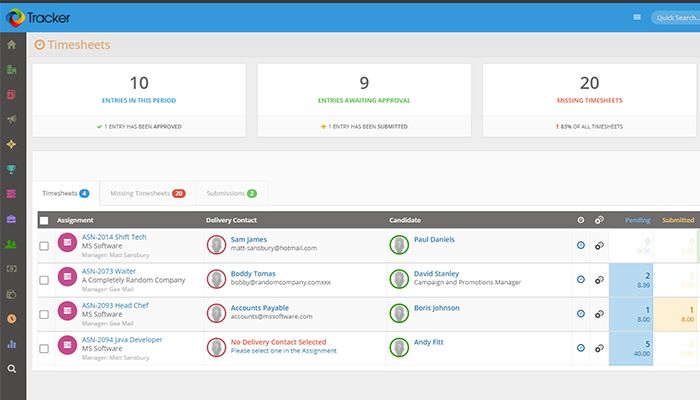Click pink assignment icon for ASN-2014
This screenshot has width=700, height=400.
pyautogui.click(x=67, y=242)
